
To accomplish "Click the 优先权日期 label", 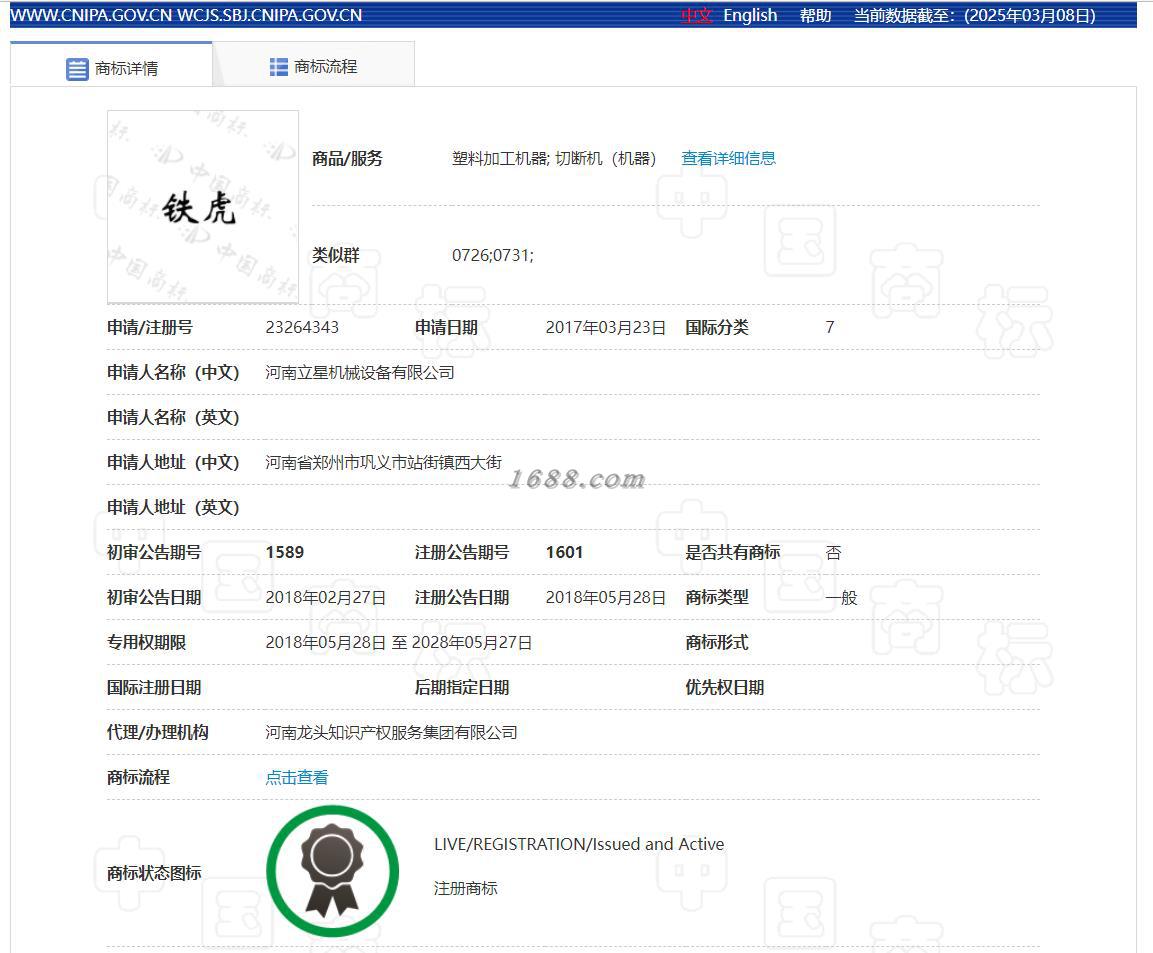I will click(x=724, y=688).
